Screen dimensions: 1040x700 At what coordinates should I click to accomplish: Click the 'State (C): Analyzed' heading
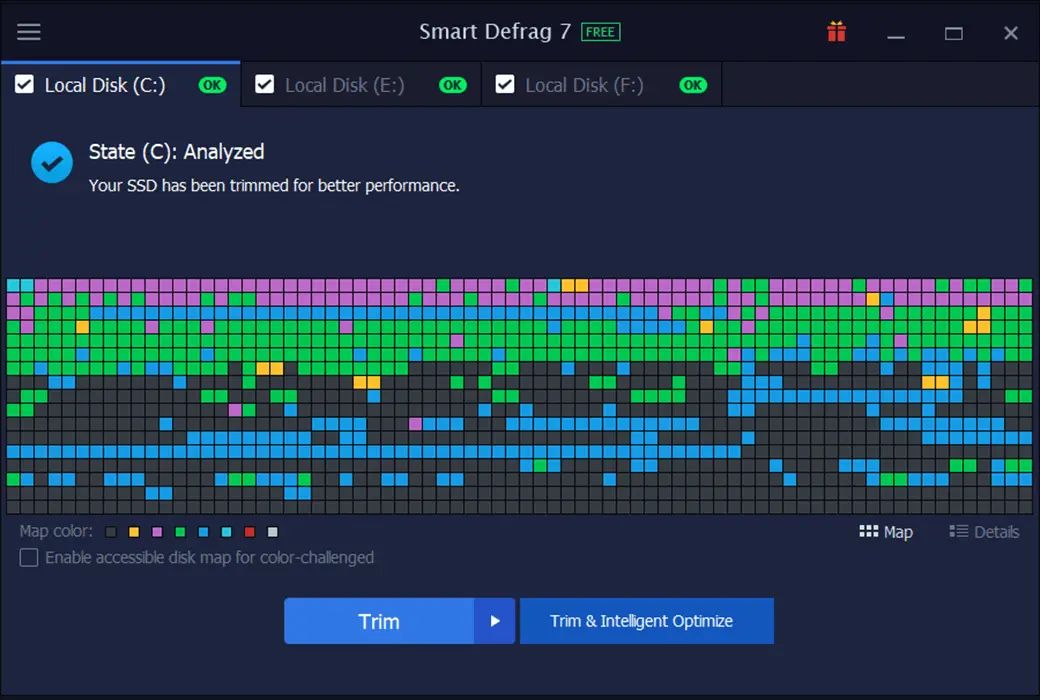click(176, 152)
